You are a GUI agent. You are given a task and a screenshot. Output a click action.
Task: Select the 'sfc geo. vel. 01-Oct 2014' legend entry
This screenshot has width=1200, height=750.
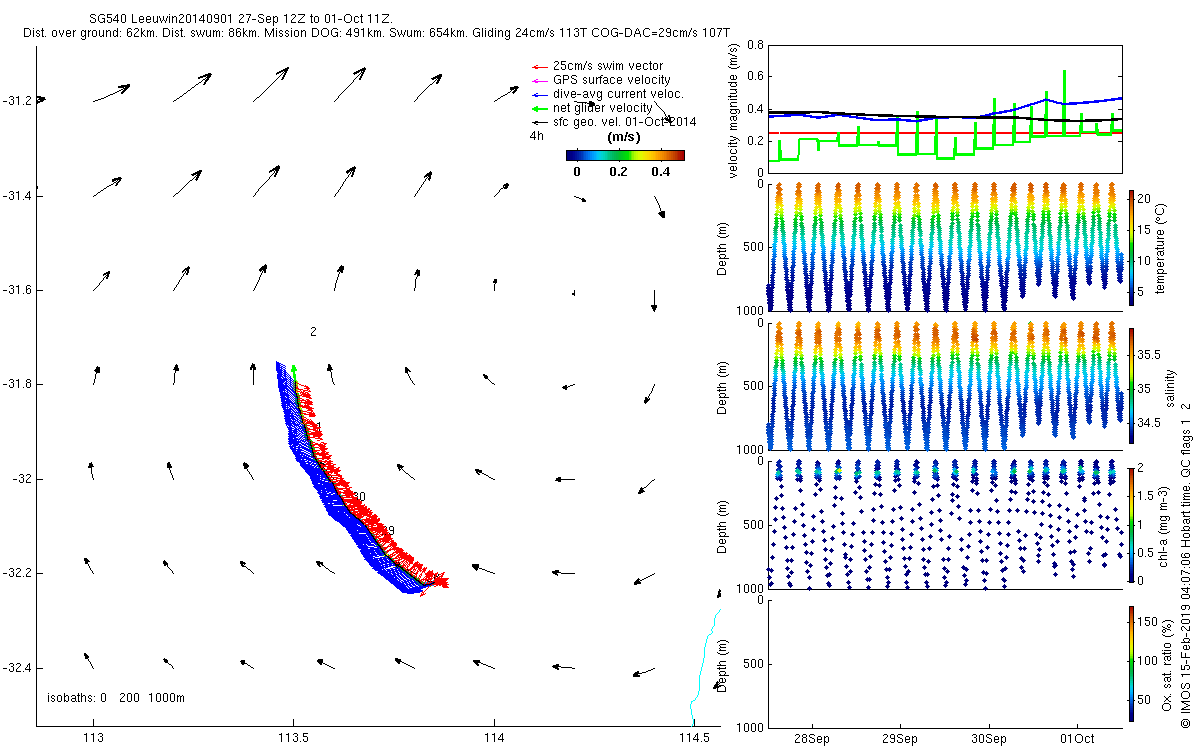click(x=624, y=121)
